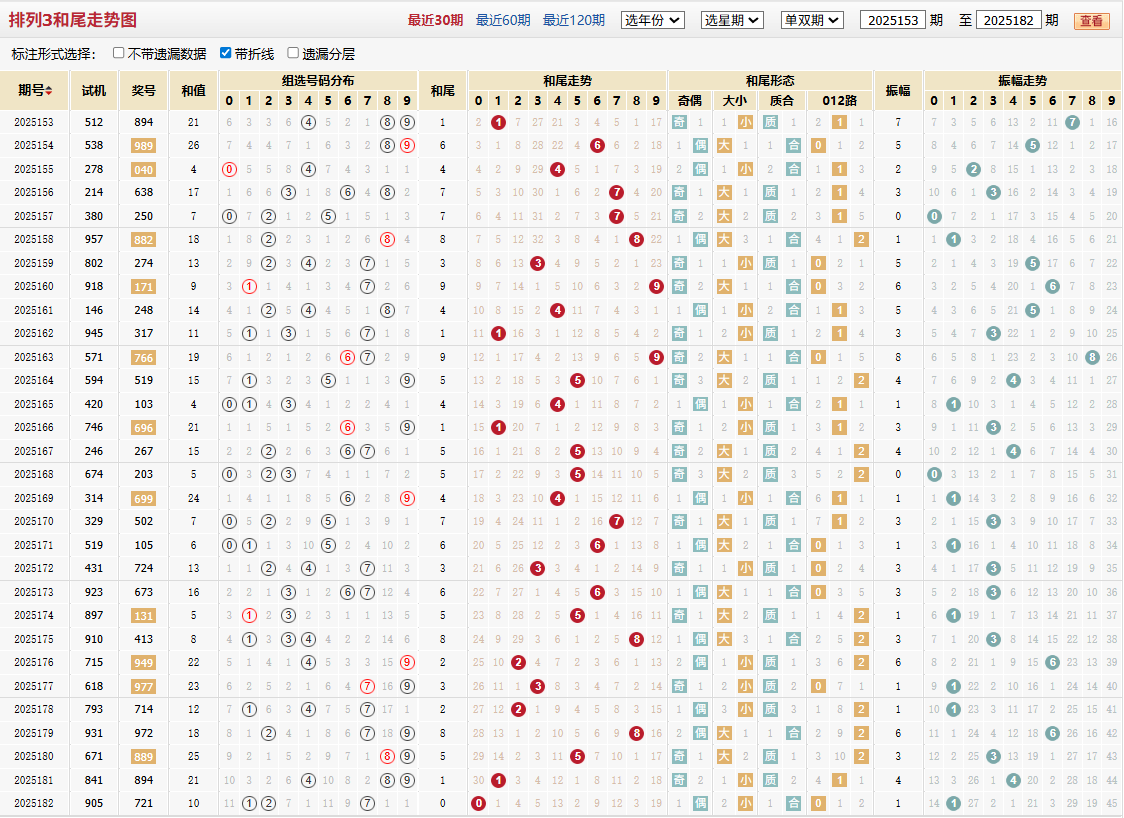Click circled 5 in row 2025157 distribution
Viewport: 1124px width, 818px height.
(328, 216)
